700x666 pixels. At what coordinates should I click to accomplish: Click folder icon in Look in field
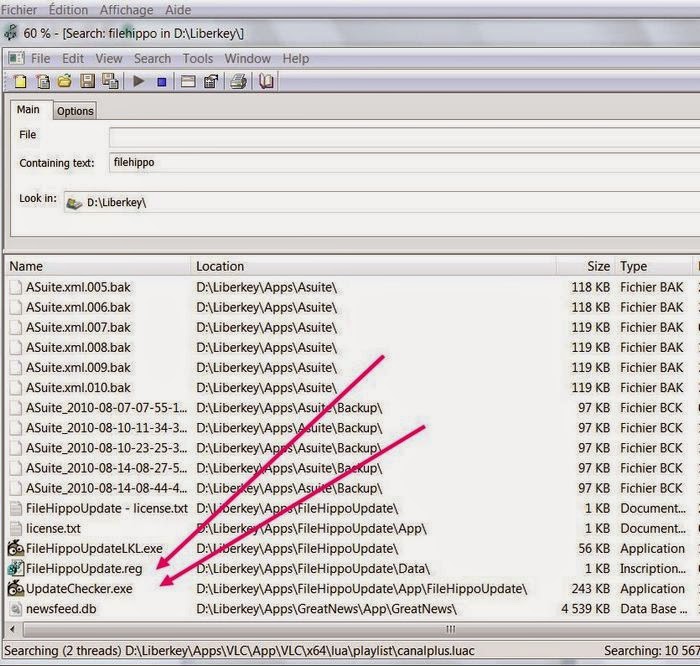[74, 203]
